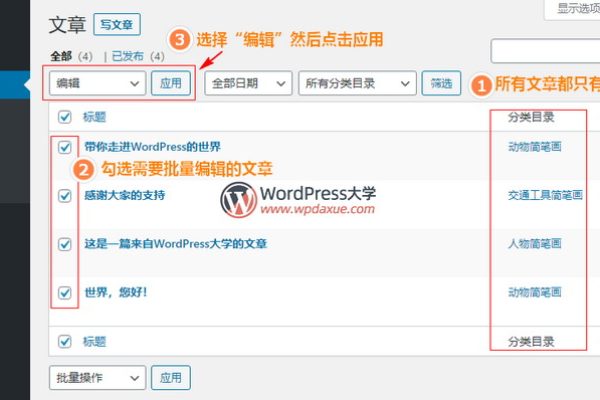Image resolution: width=600 pixels, height=400 pixels.
Task: Toggle checkbox for 世界，您好！ post
Action: coord(65,293)
